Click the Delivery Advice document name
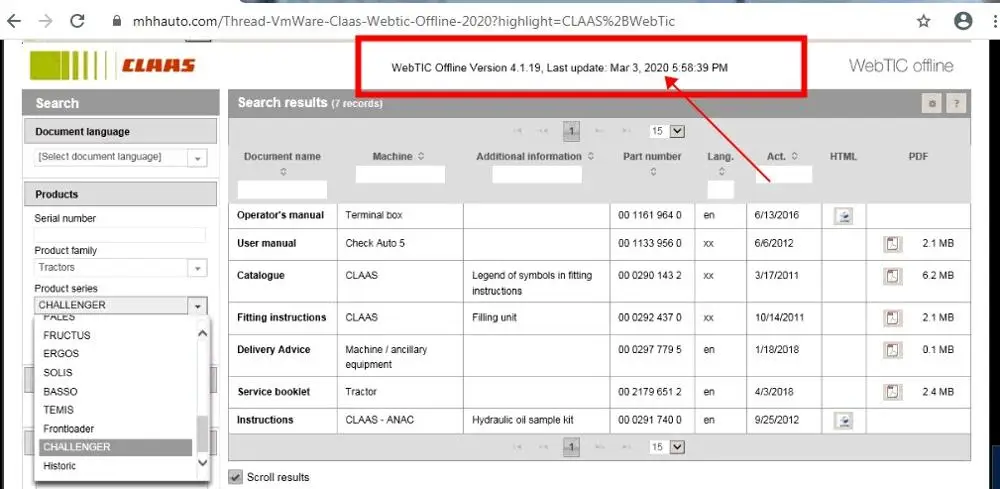Screen dimensions: 1000x489 274,349
